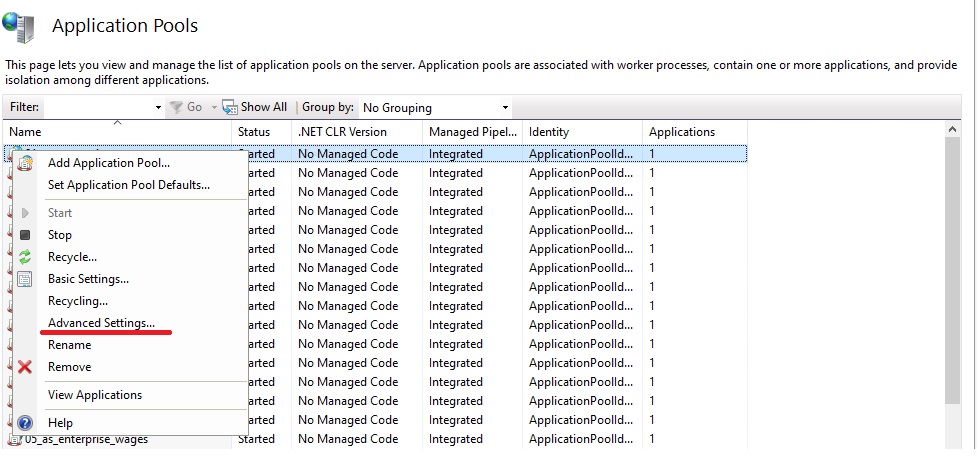
Task: Click the Show All filter icon
Action: click(230, 107)
